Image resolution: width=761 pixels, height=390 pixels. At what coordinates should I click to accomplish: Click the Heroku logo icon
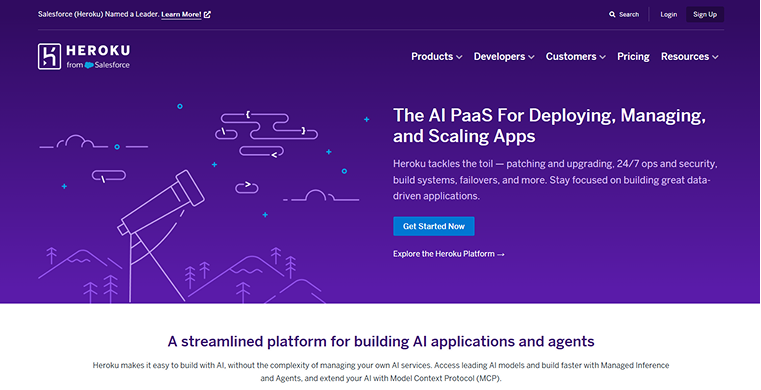tap(50, 56)
